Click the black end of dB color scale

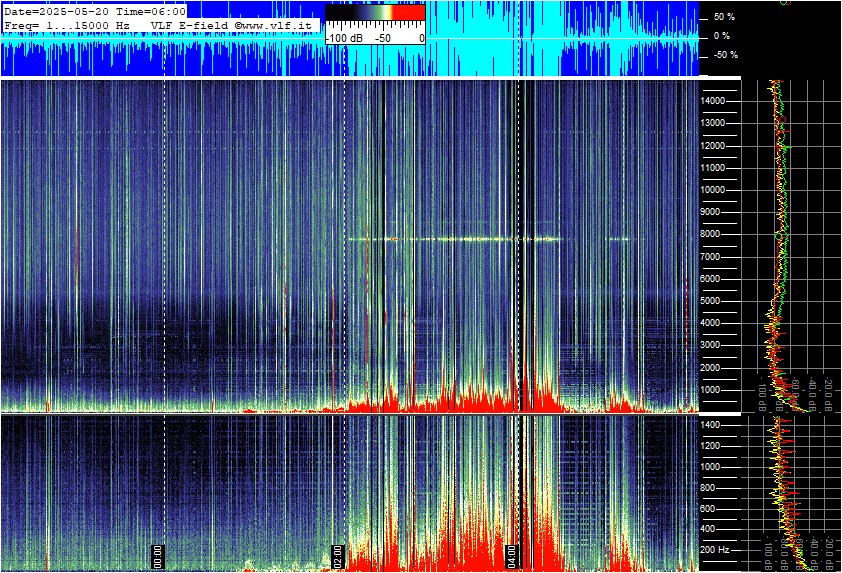click(339, 13)
